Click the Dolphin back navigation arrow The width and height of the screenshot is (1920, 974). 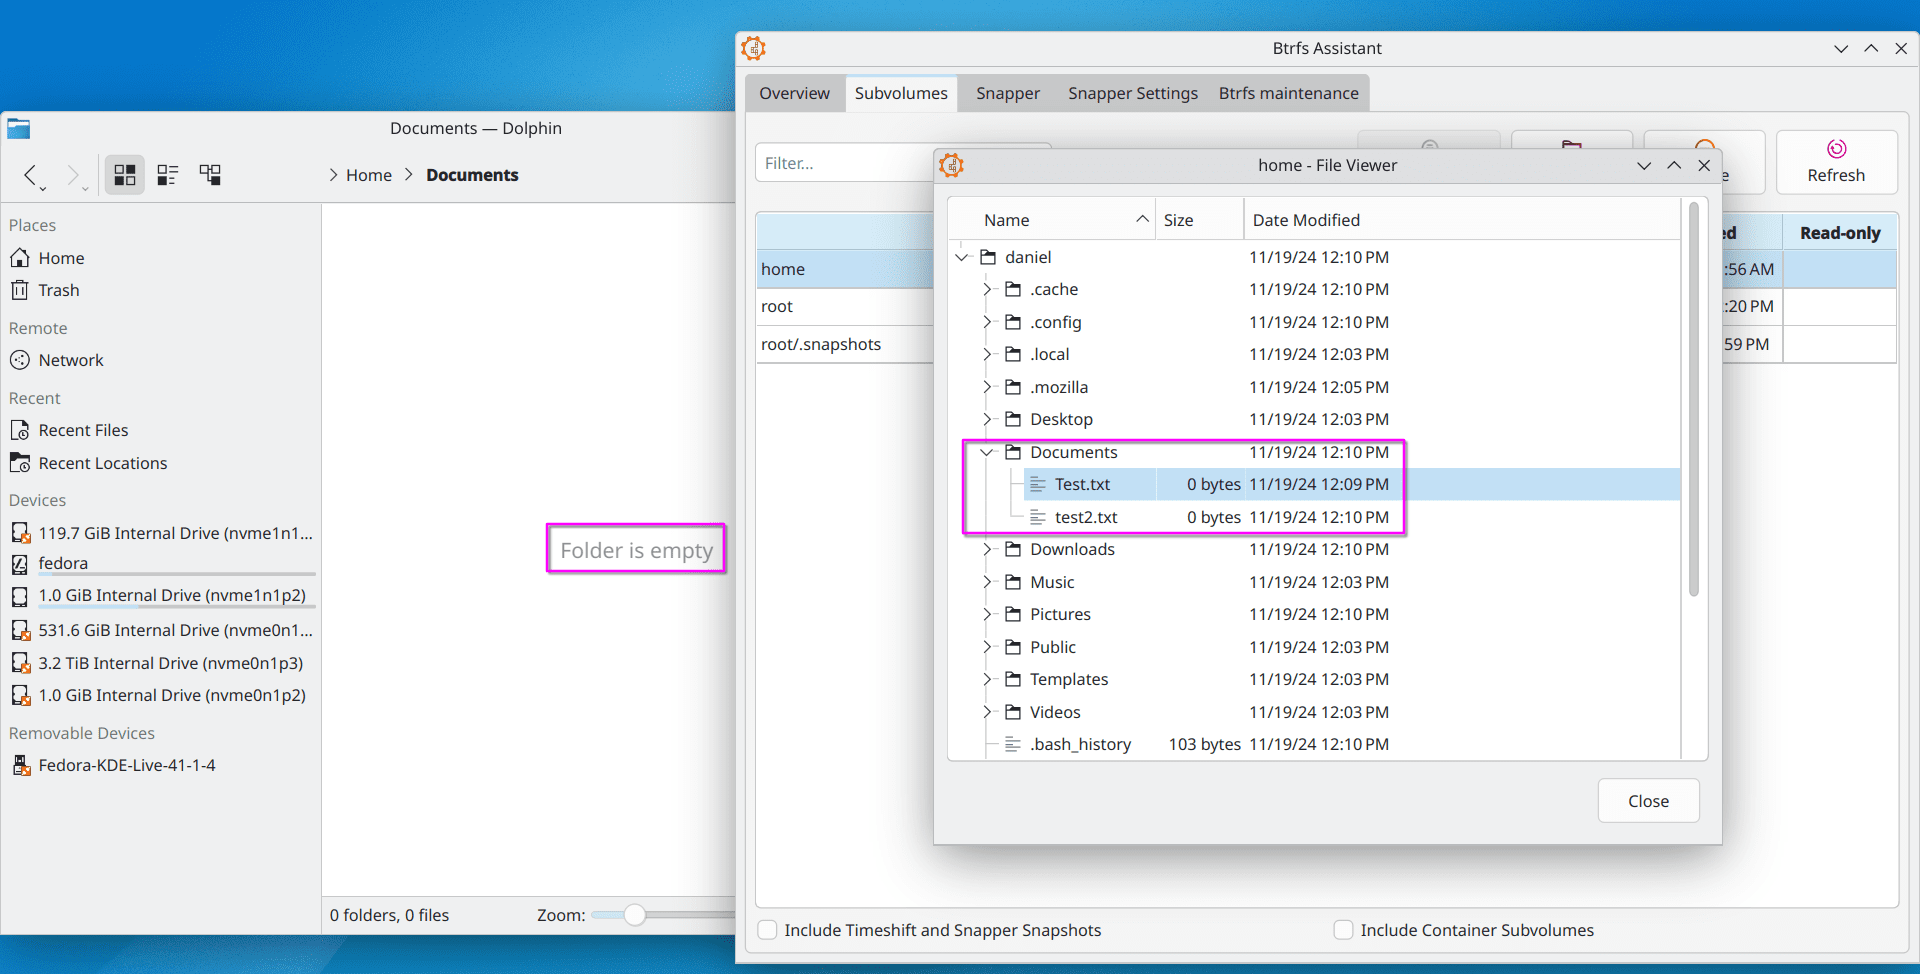pos(32,176)
